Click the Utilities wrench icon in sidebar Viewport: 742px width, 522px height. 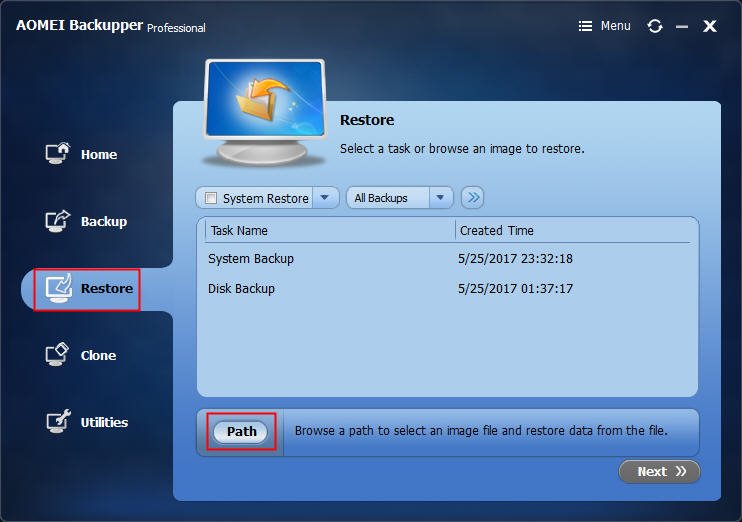[58, 421]
